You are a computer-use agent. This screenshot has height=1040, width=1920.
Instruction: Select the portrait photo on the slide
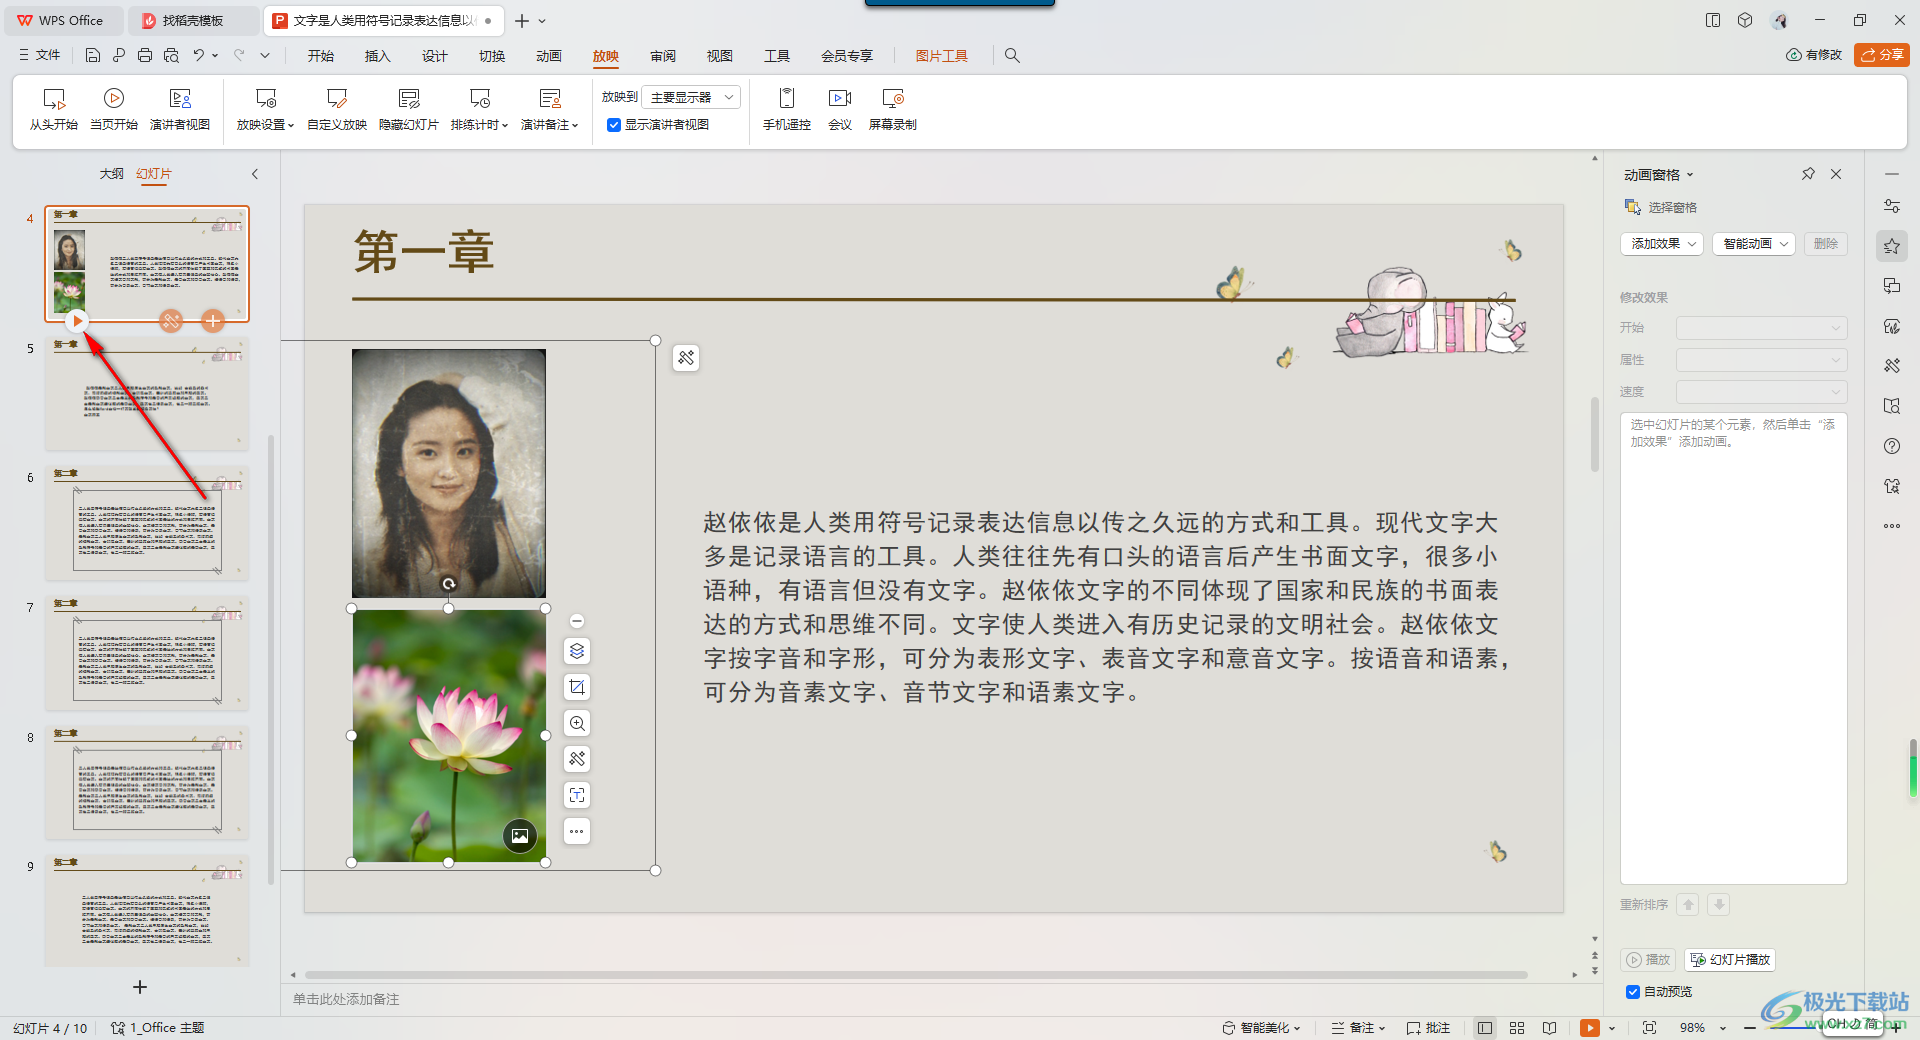[449, 473]
